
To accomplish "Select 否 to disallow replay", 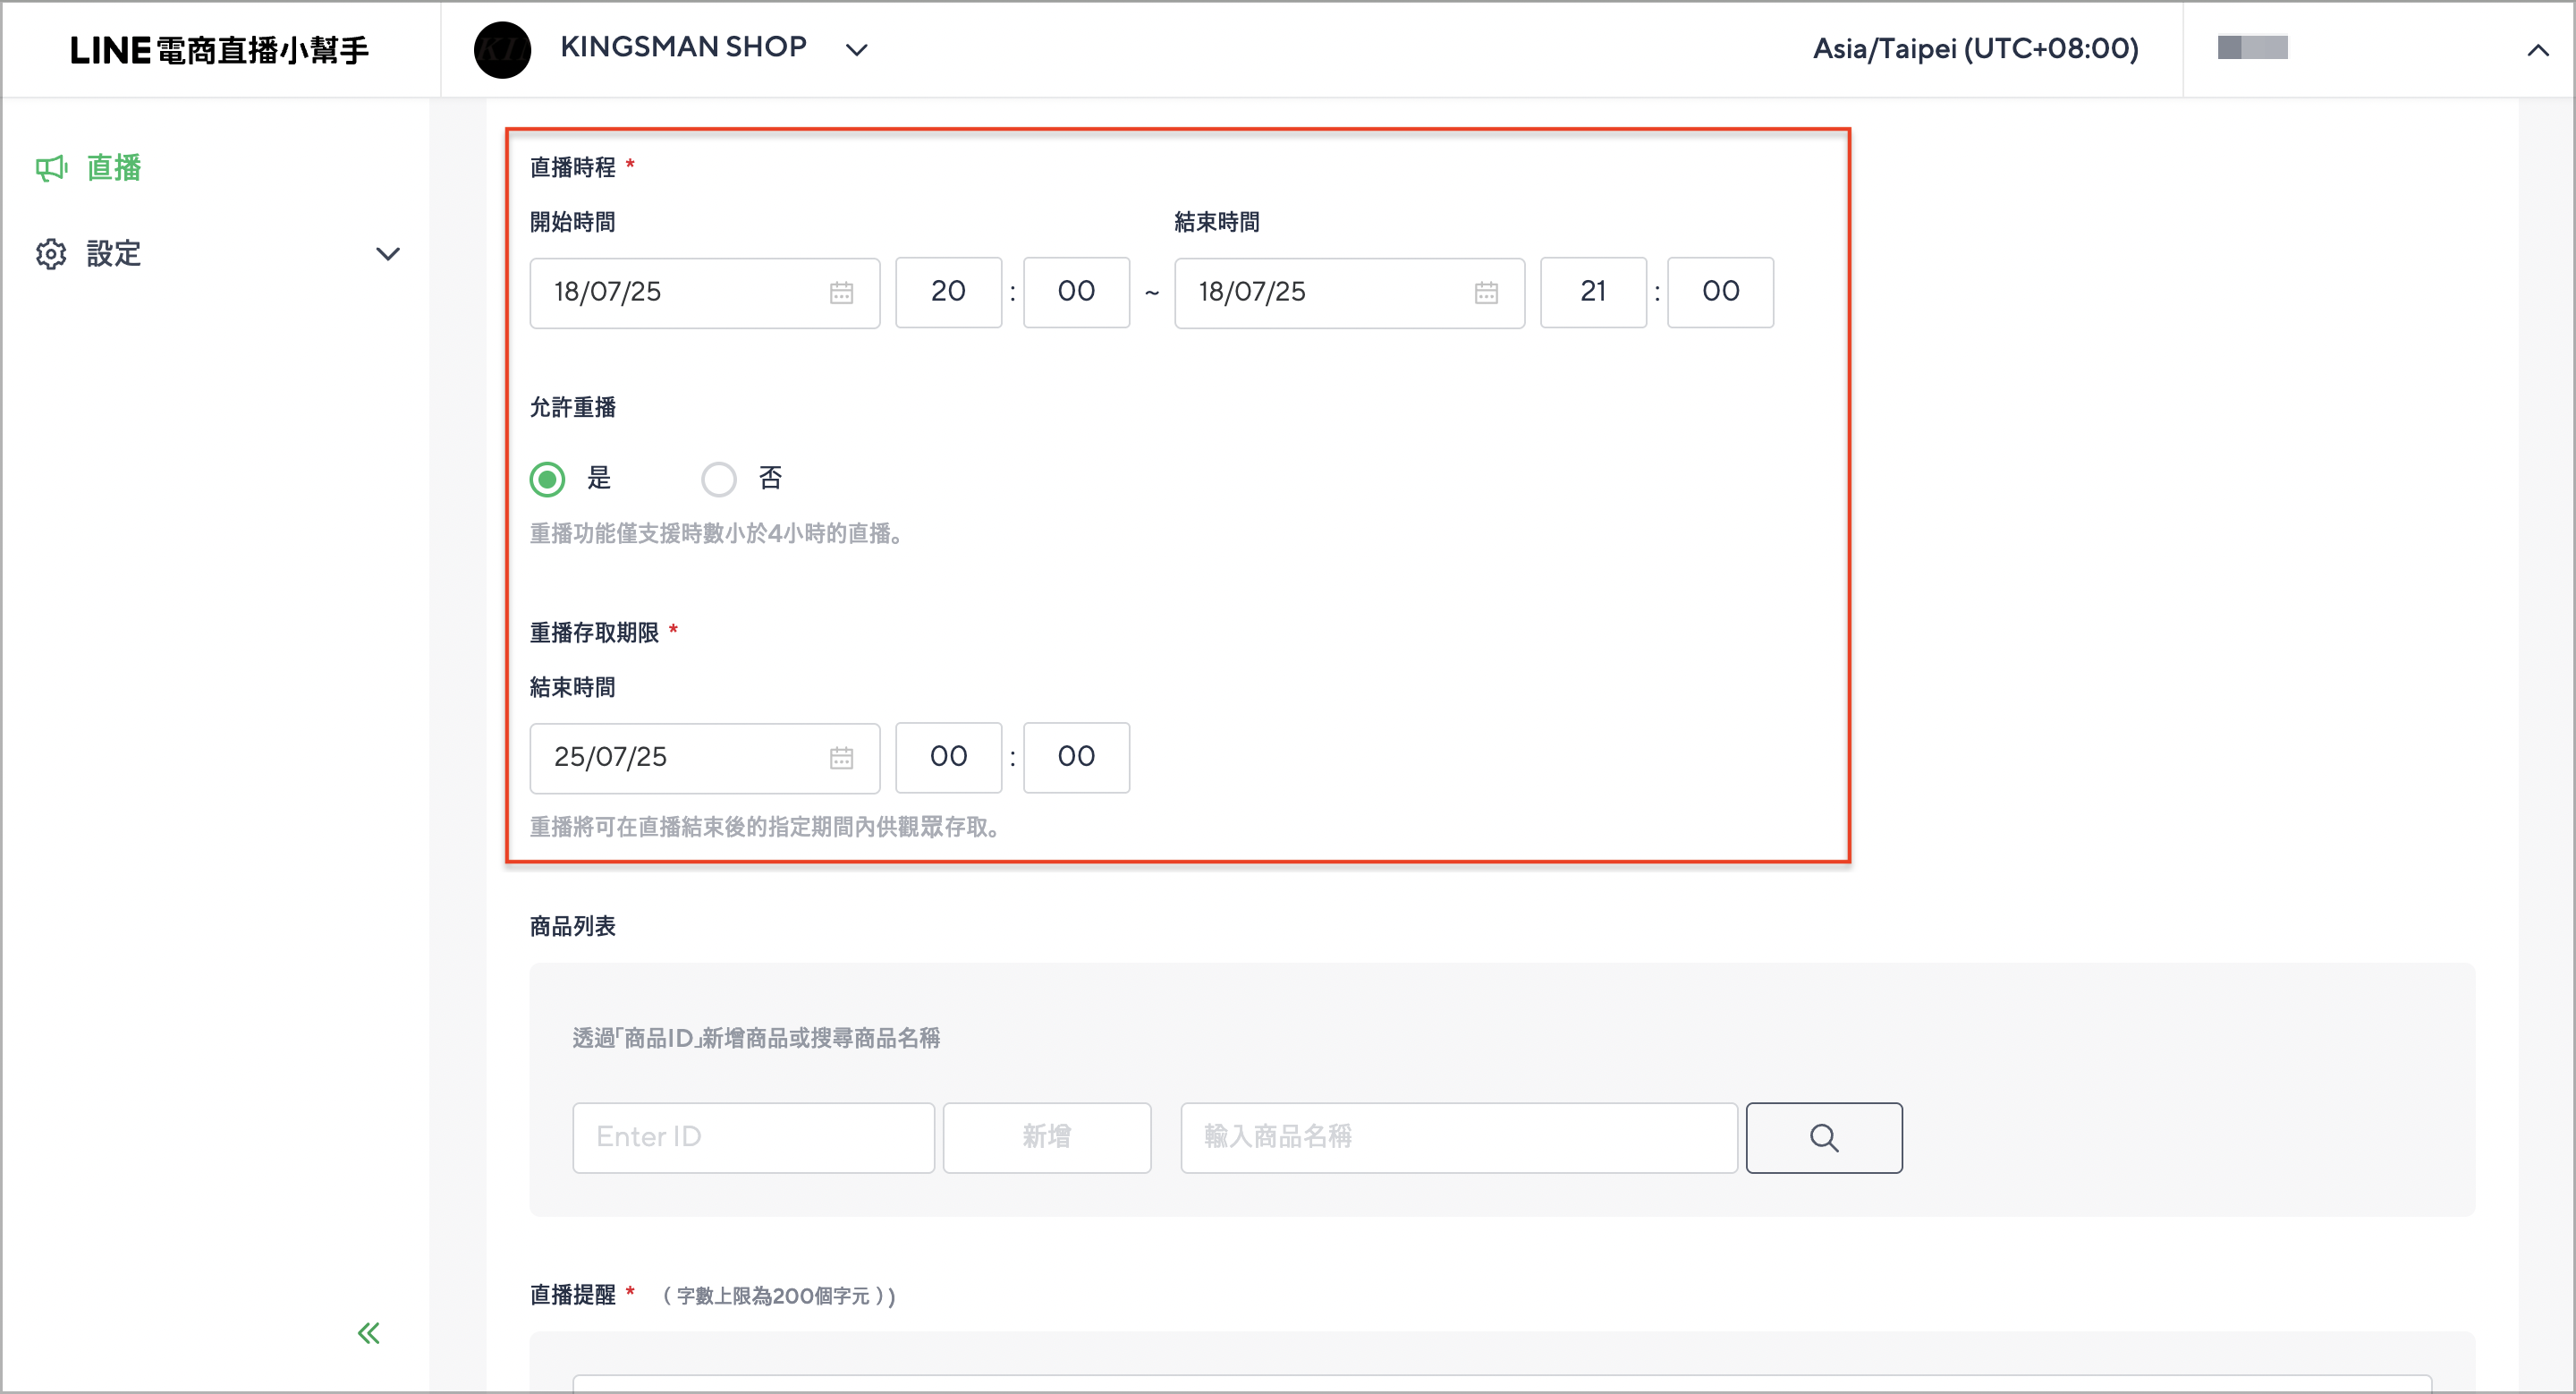I will tap(719, 479).
